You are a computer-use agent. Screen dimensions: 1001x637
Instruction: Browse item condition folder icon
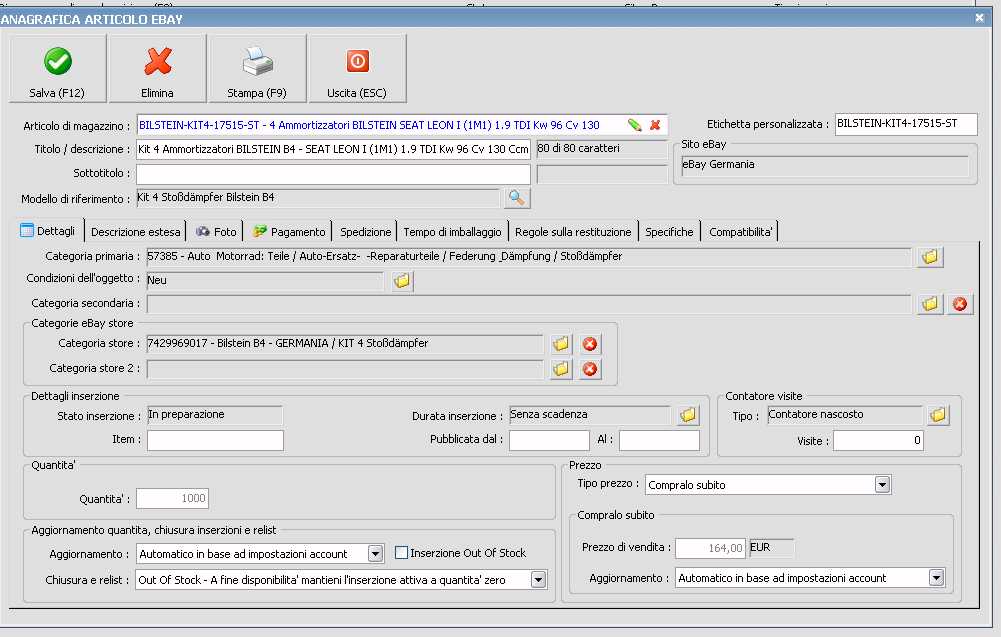click(402, 281)
